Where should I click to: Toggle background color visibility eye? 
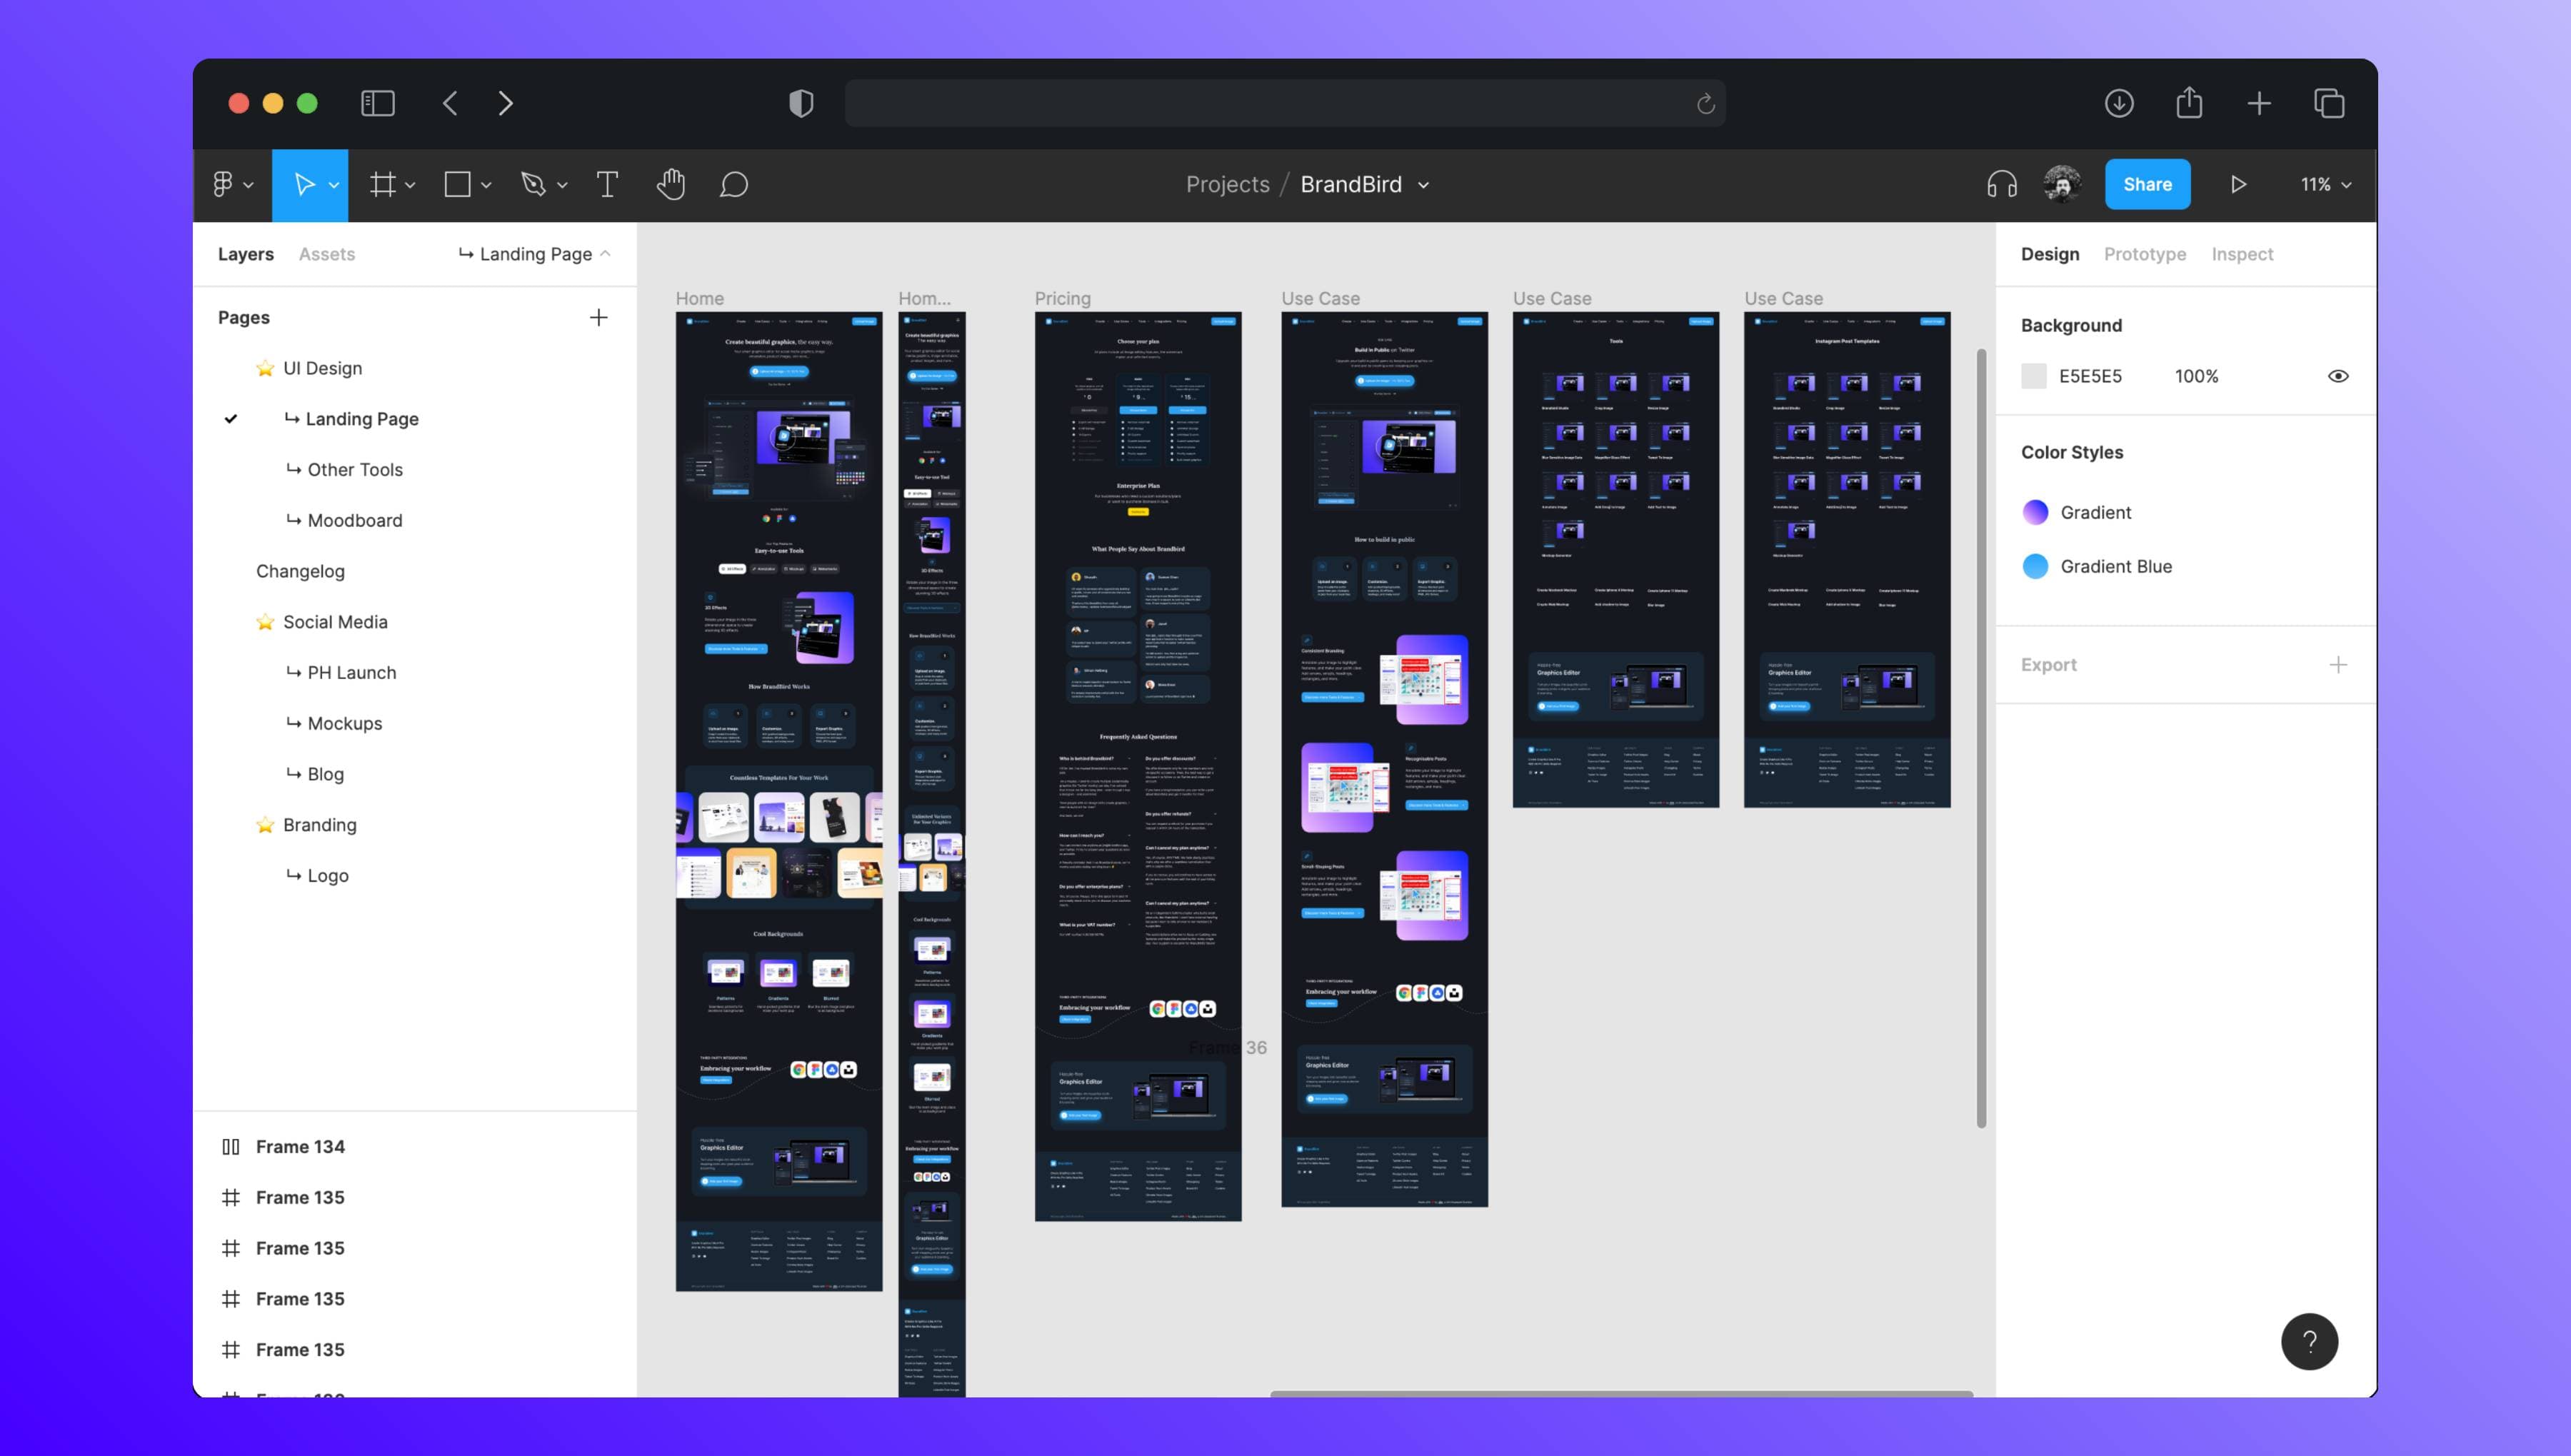click(2338, 376)
